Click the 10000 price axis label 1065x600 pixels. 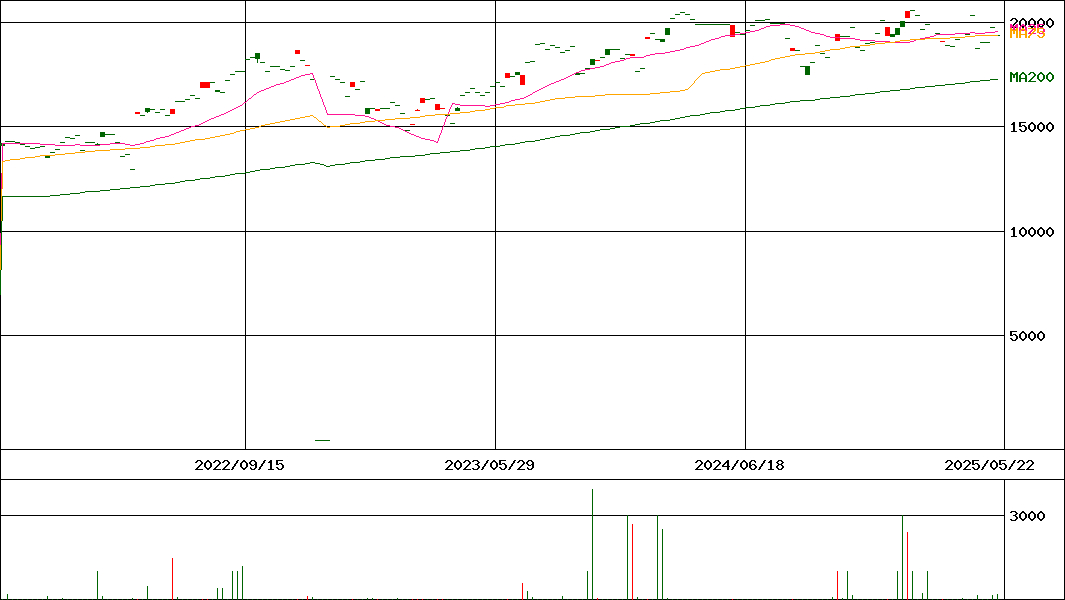(1032, 232)
